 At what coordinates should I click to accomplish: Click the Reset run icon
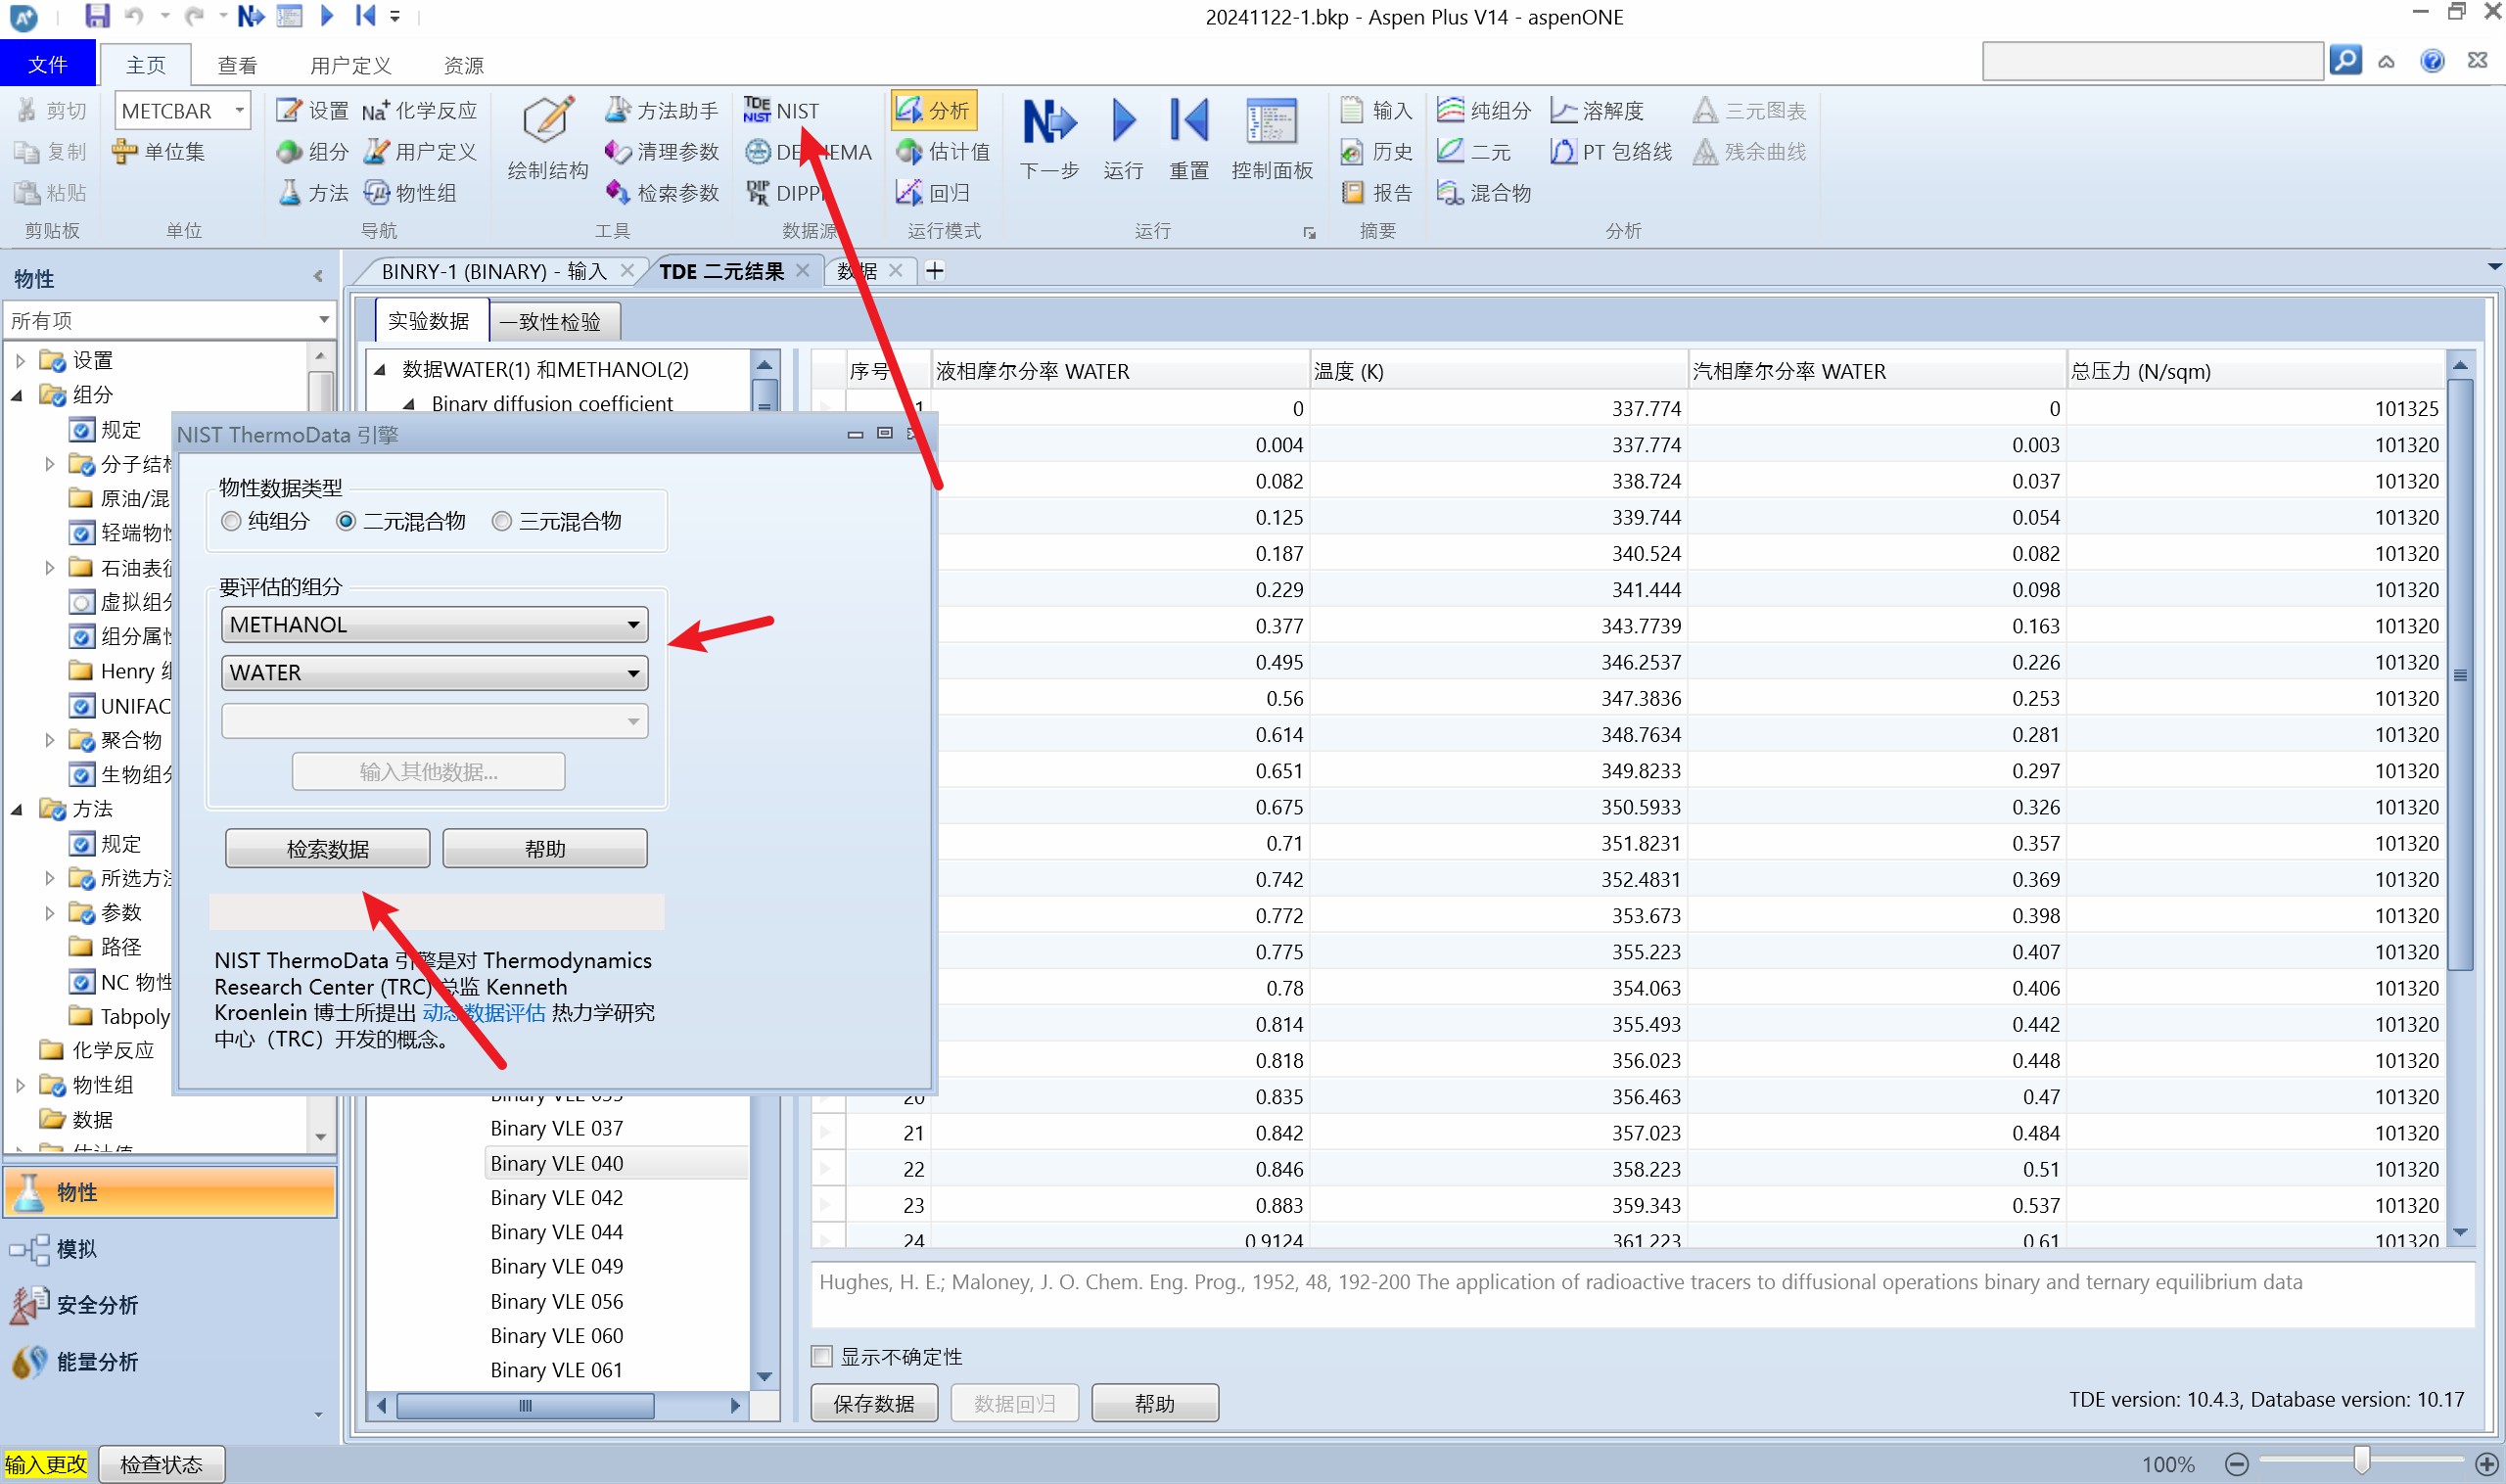point(1189,138)
